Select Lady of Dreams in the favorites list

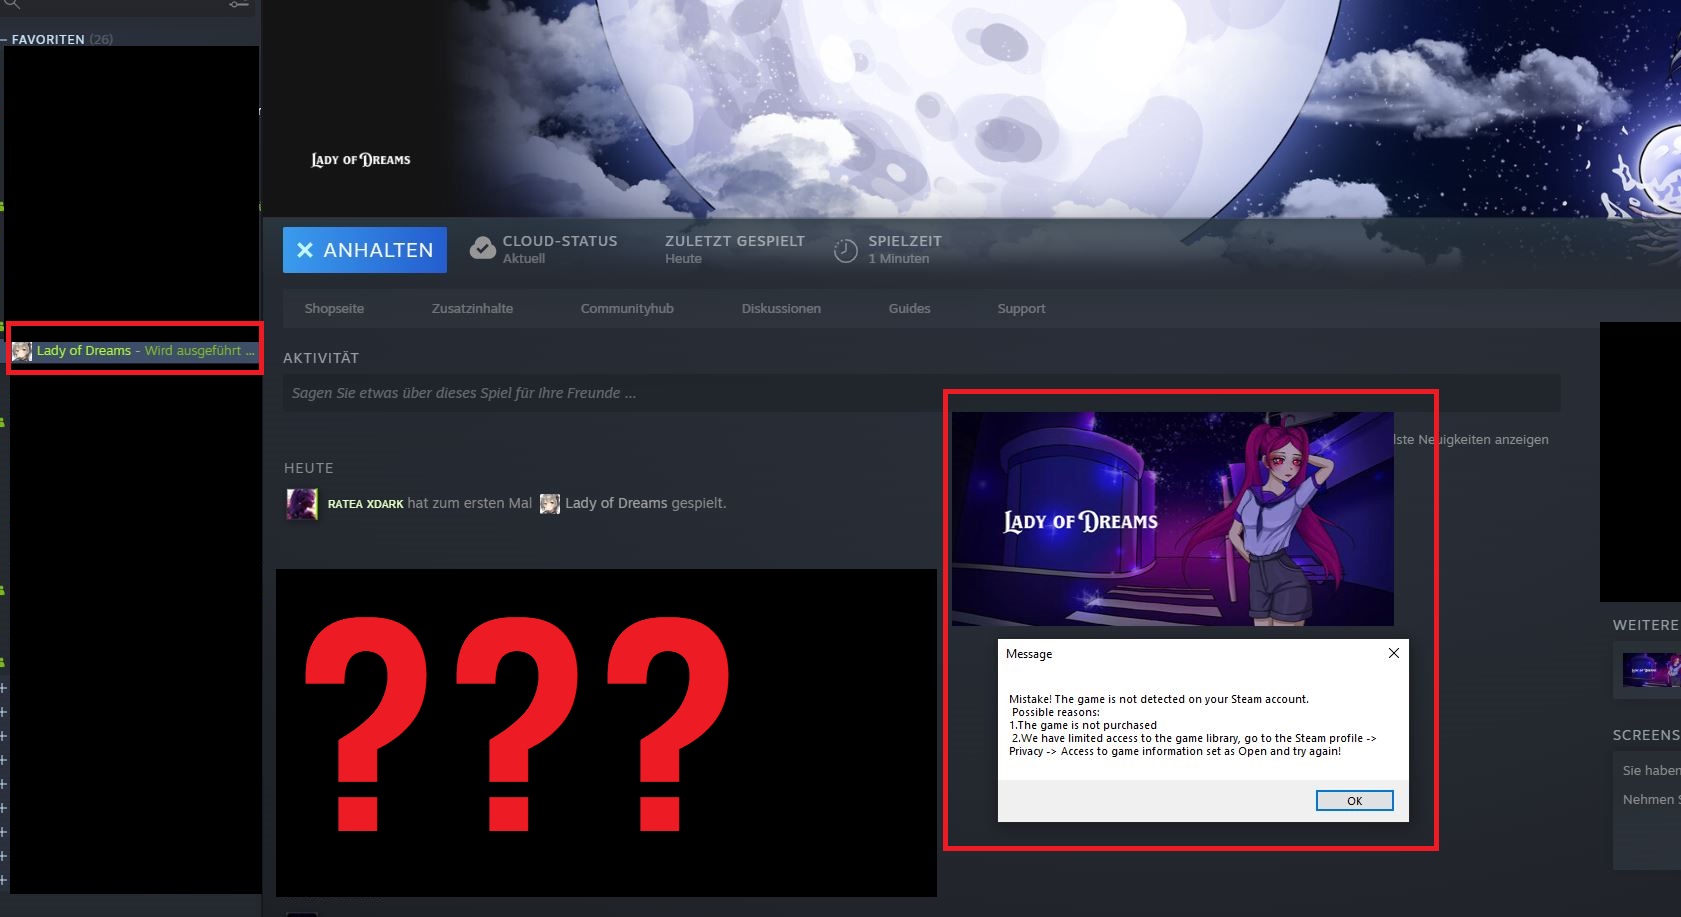coord(135,351)
